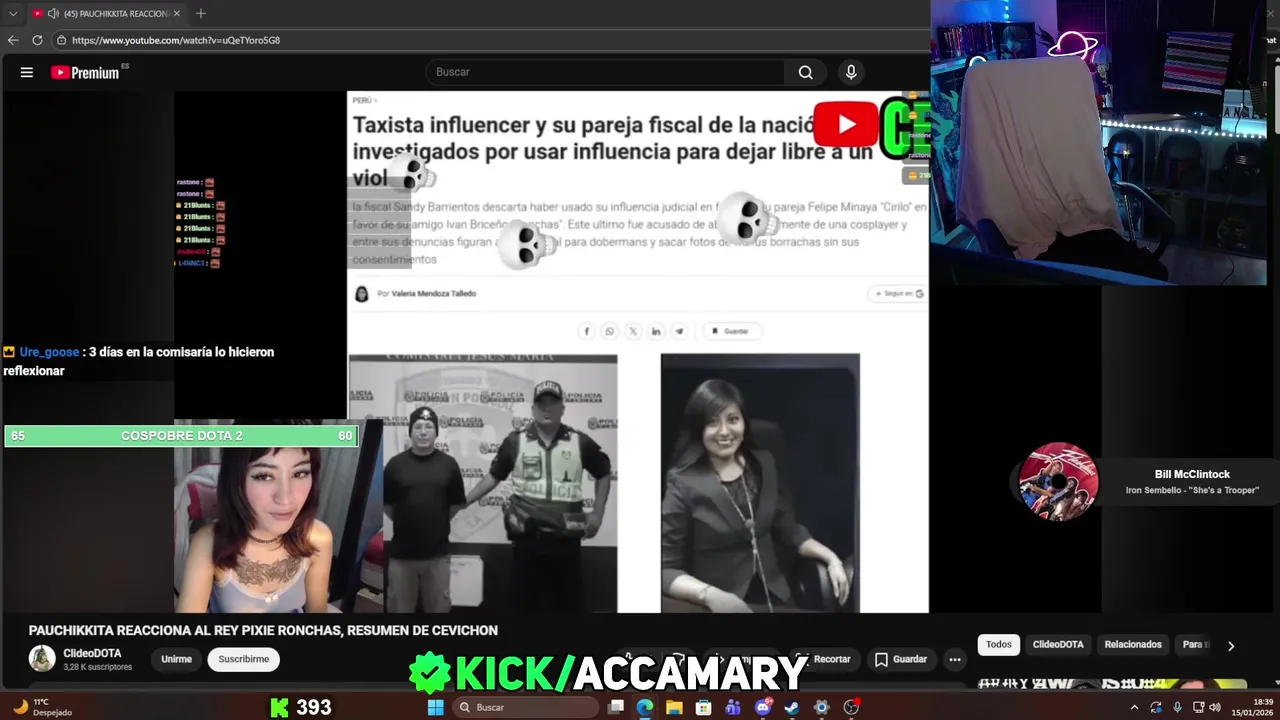Show more chips with right arrow
This screenshot has height=720, width=1280.
pyautogui.click(x=1231, y=645)
